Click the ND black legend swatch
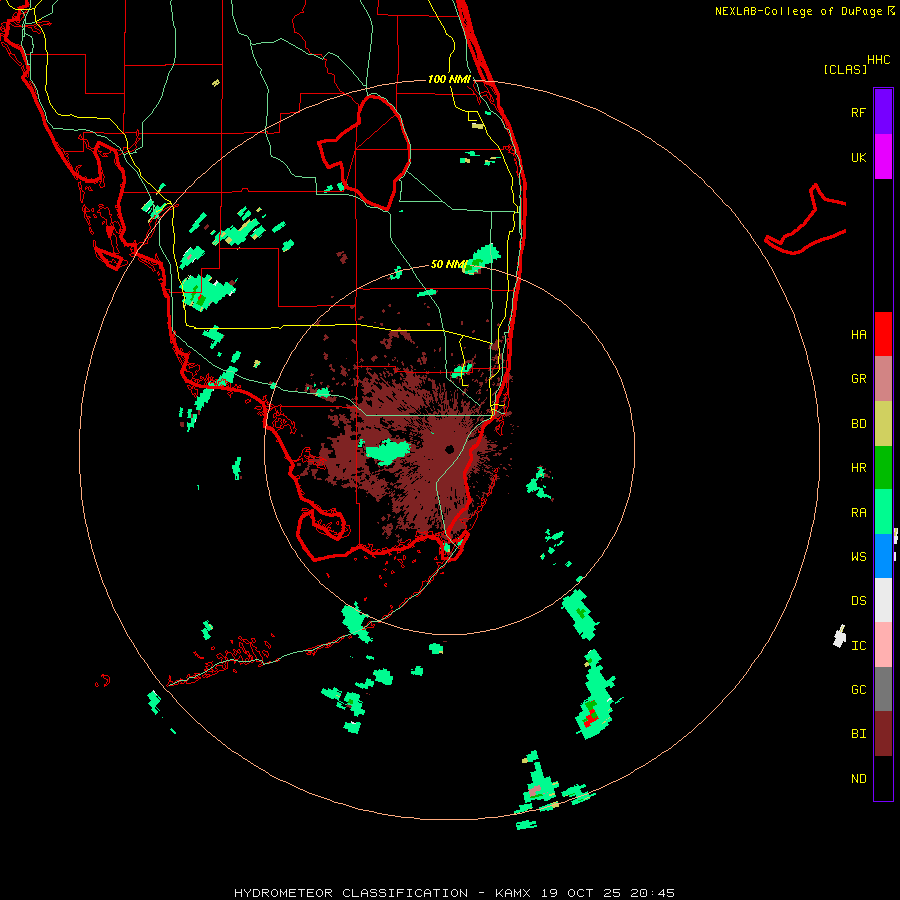 [883, 778]
